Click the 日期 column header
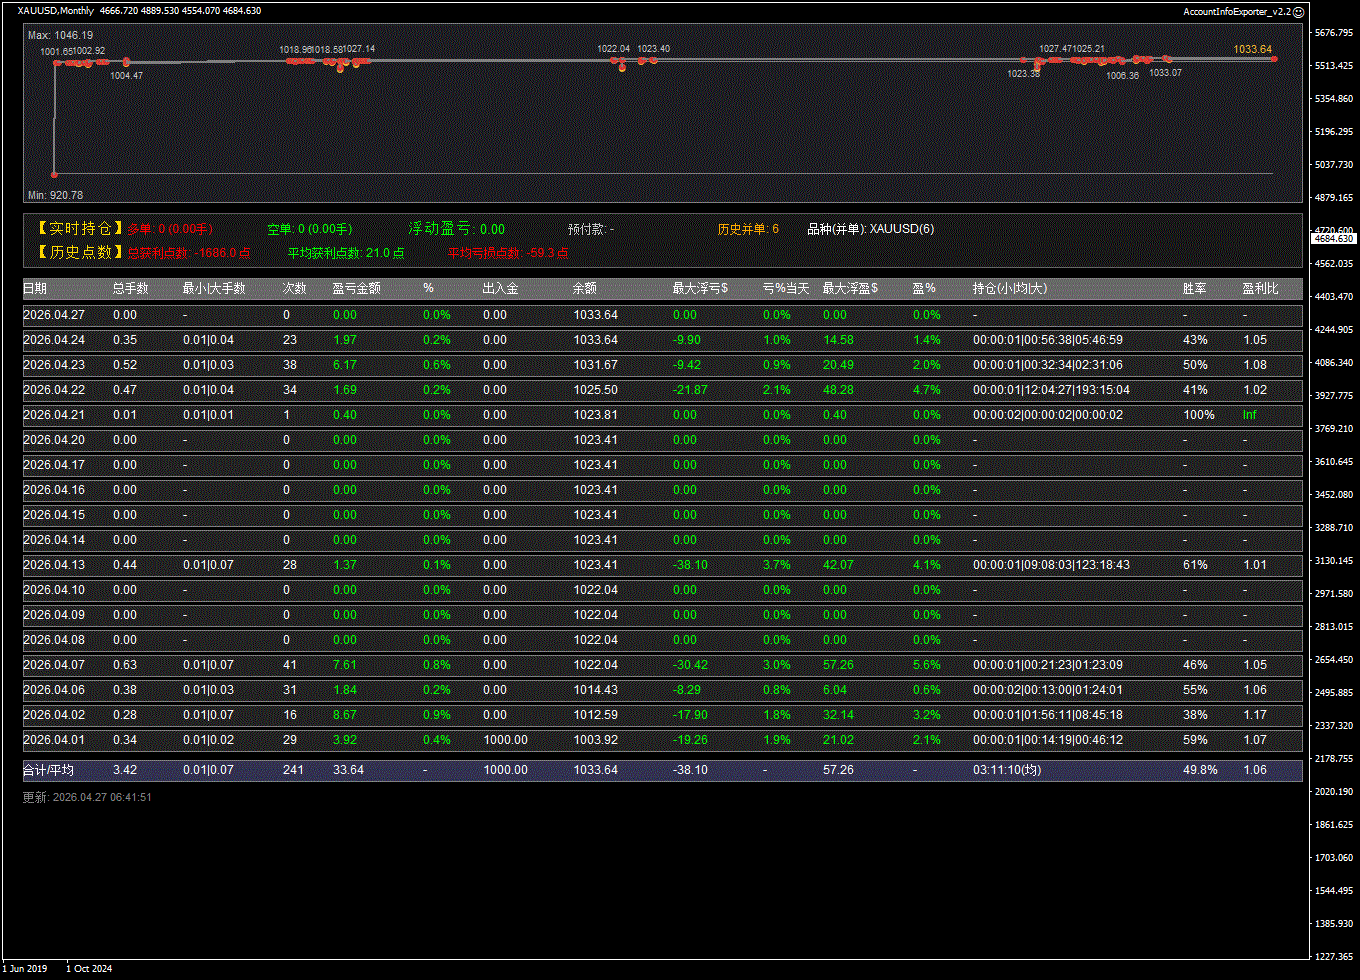The image size is (1360, 980). [35, 289]
